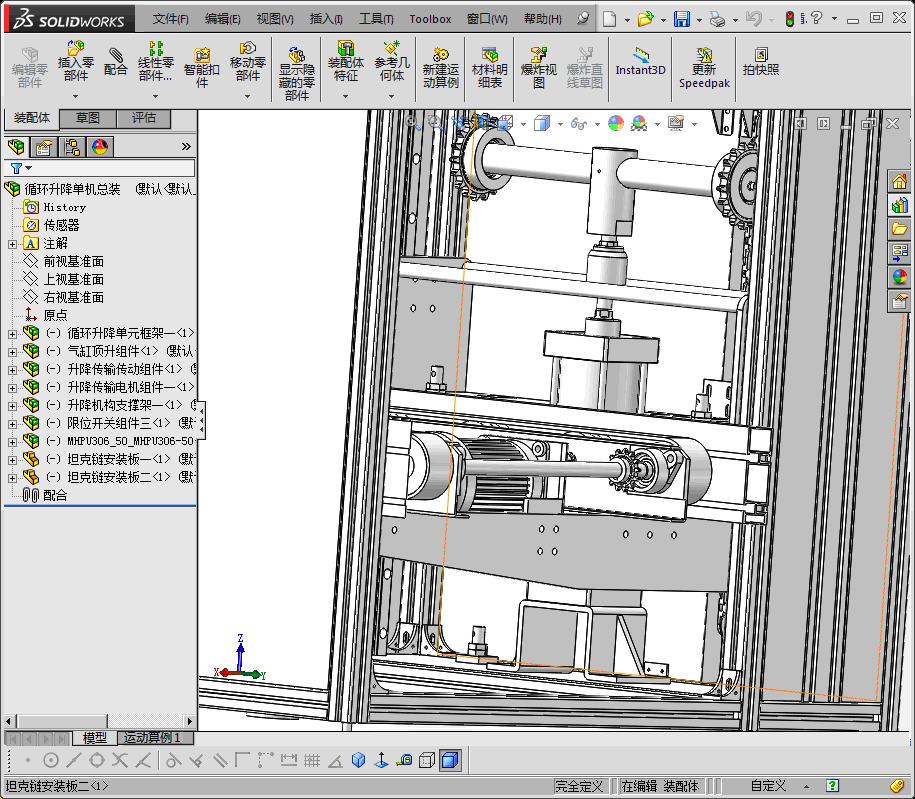Screen dimensions: 915x799
Task: Open the 工具(T) (Tools) menu
Action: [376, 19]
